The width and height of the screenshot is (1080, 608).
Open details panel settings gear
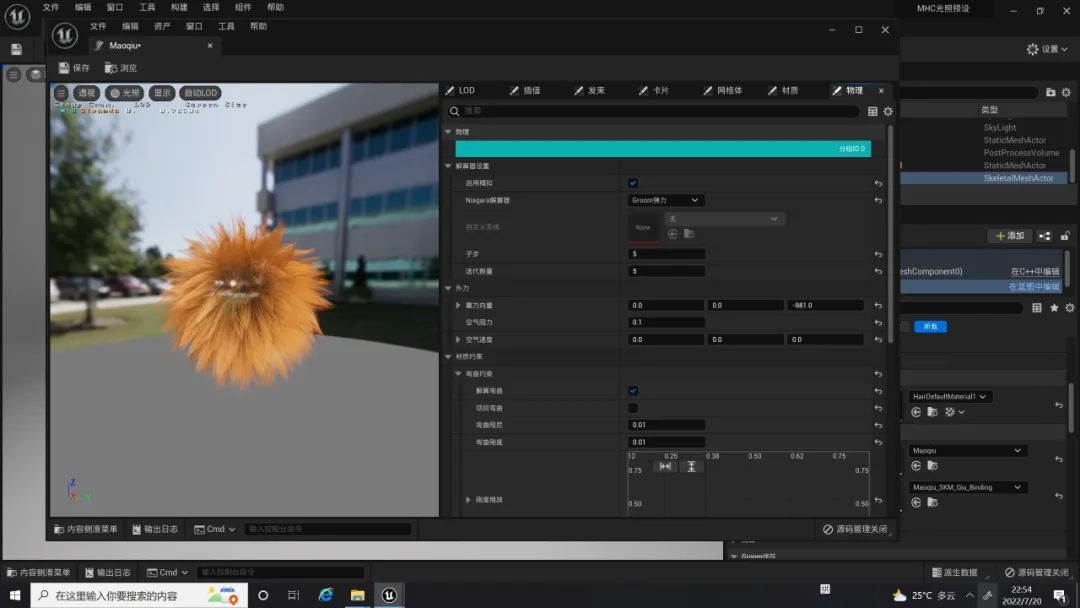pos(887,112)
